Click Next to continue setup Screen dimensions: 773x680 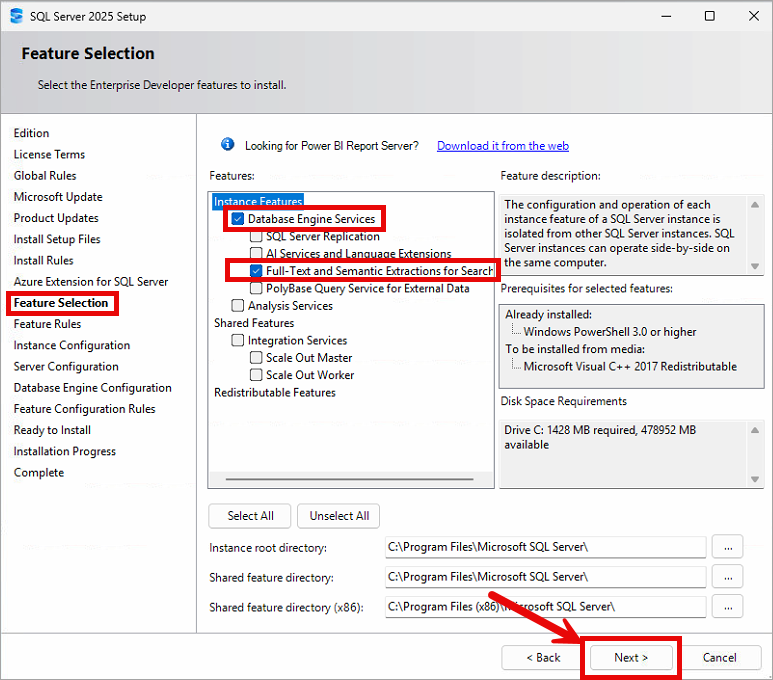pyautogui.click(x=631, y=657)
